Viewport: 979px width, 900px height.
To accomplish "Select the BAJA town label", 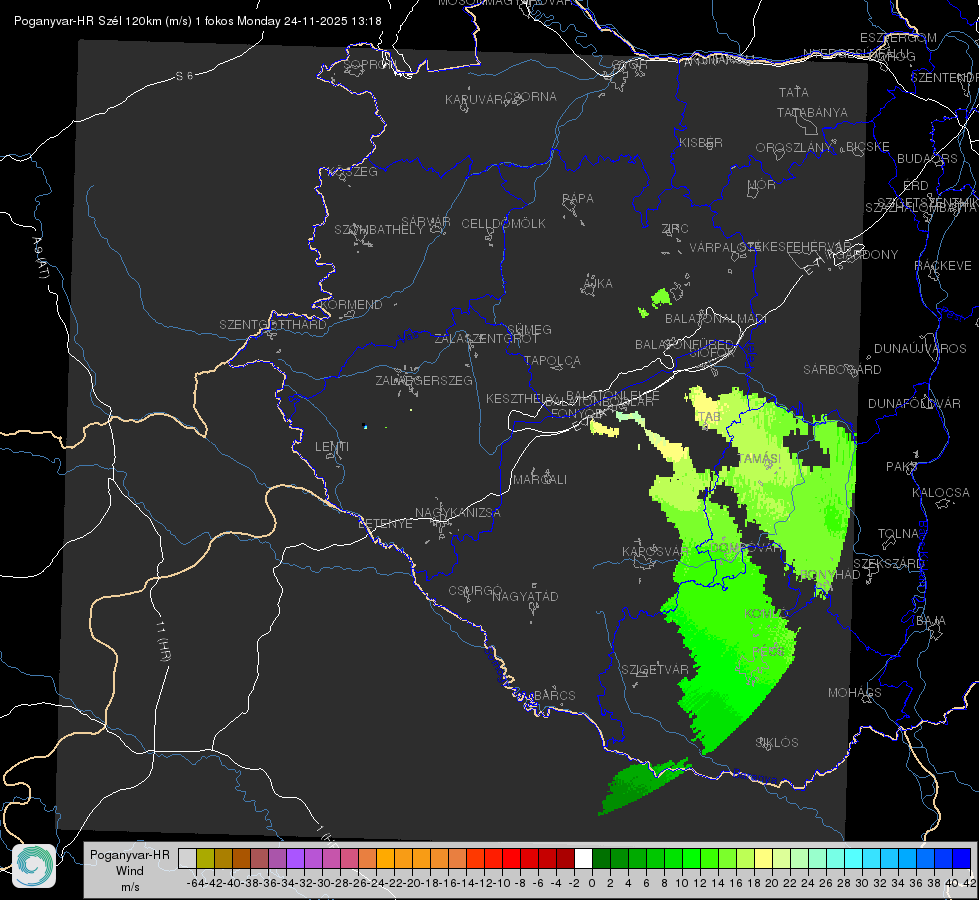I will (931, 621).
